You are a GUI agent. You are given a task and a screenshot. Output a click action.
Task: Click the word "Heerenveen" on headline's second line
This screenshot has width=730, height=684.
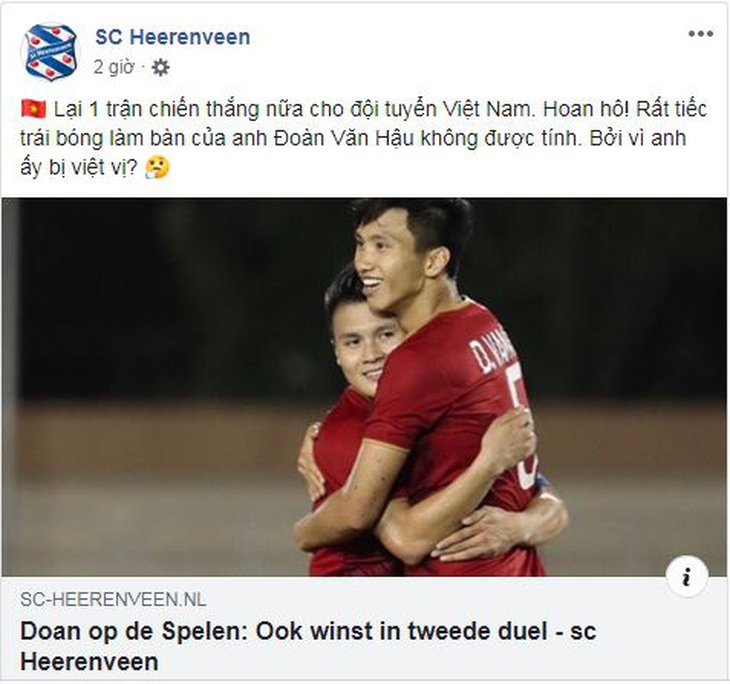88,661
